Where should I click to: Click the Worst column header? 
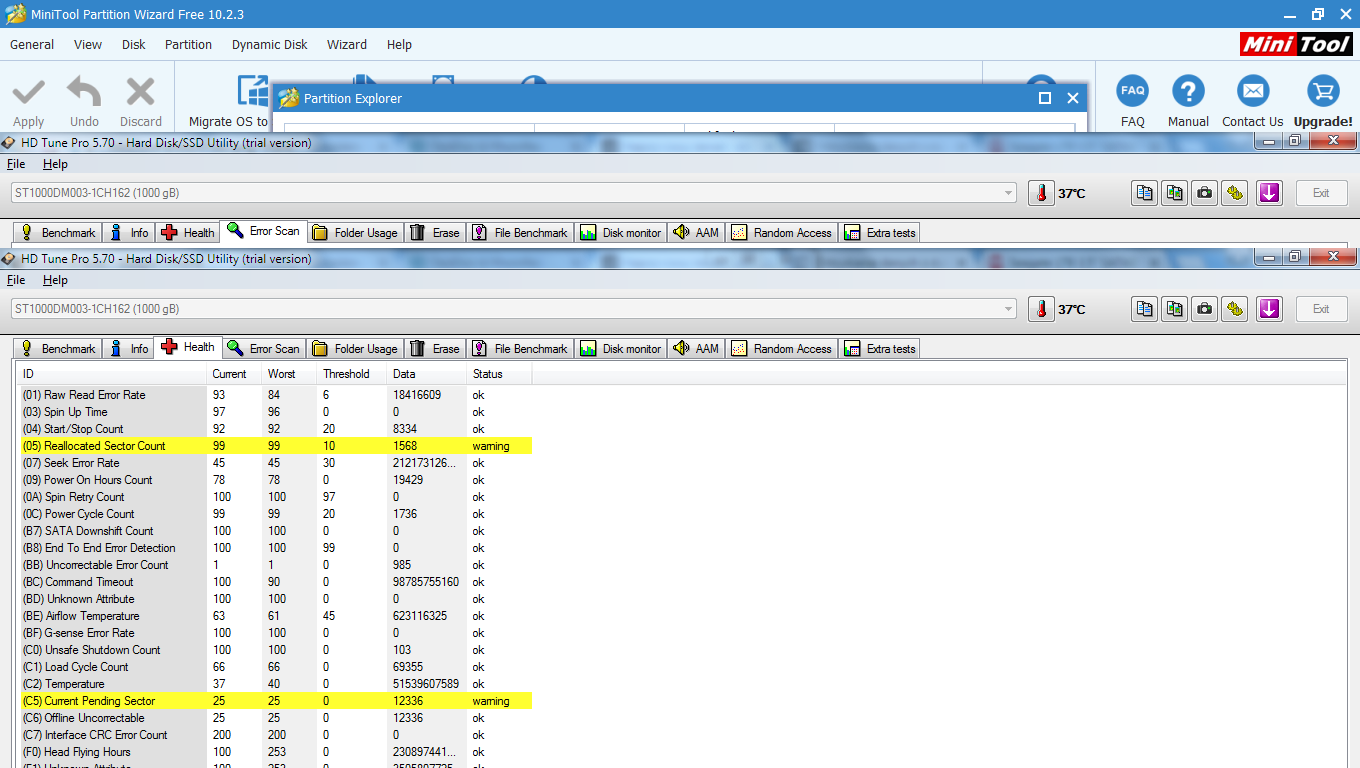click(x=289, y=374)
